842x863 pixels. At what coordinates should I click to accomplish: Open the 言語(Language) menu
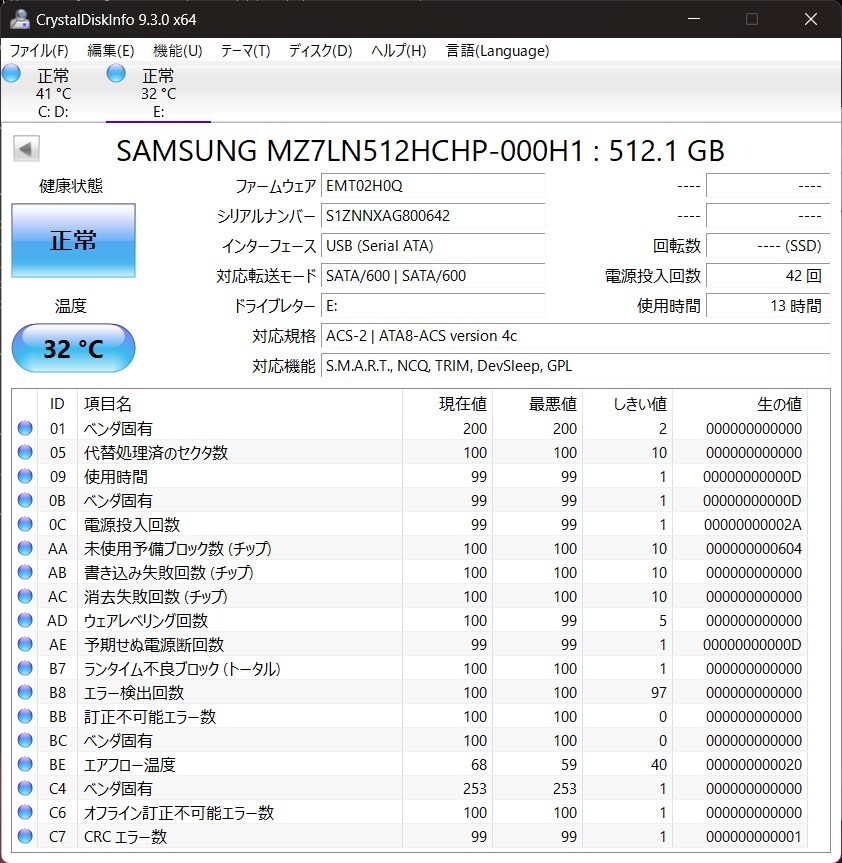point(497,51)
